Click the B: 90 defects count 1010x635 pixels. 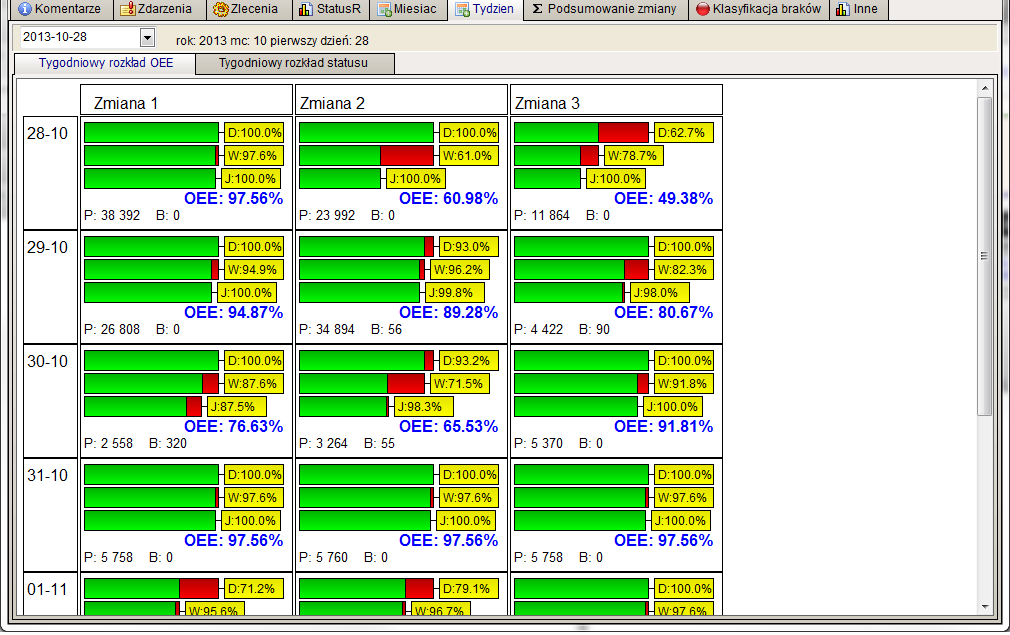coord(595,330)
